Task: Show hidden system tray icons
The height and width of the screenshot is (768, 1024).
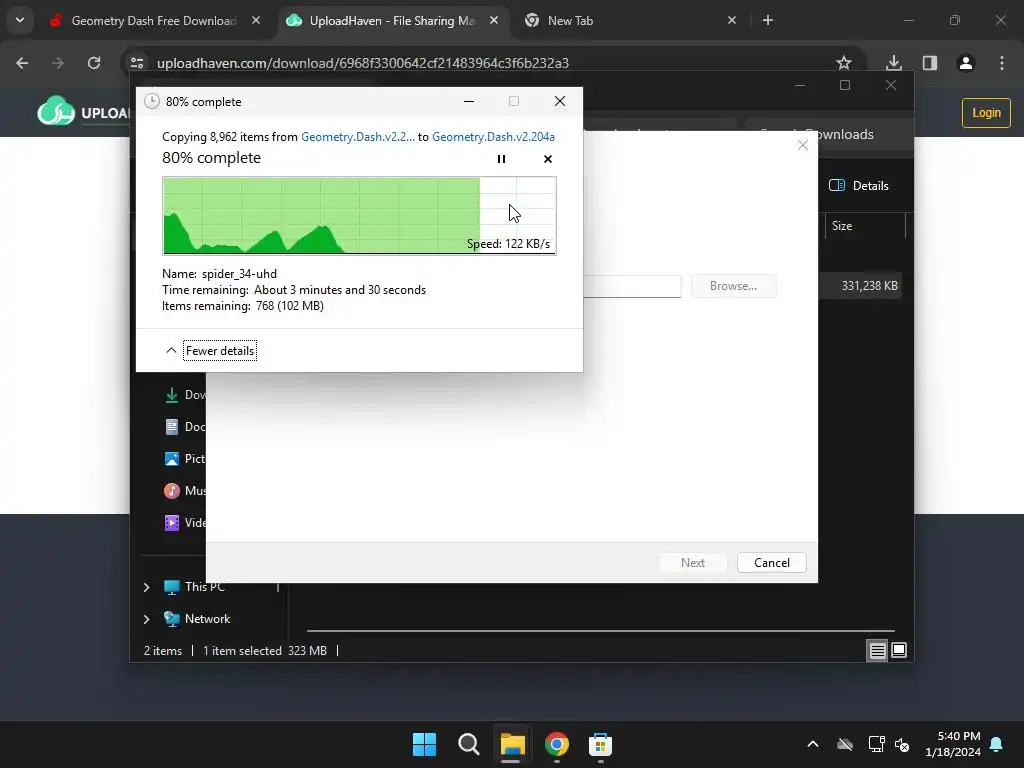Action: point(812,744)
